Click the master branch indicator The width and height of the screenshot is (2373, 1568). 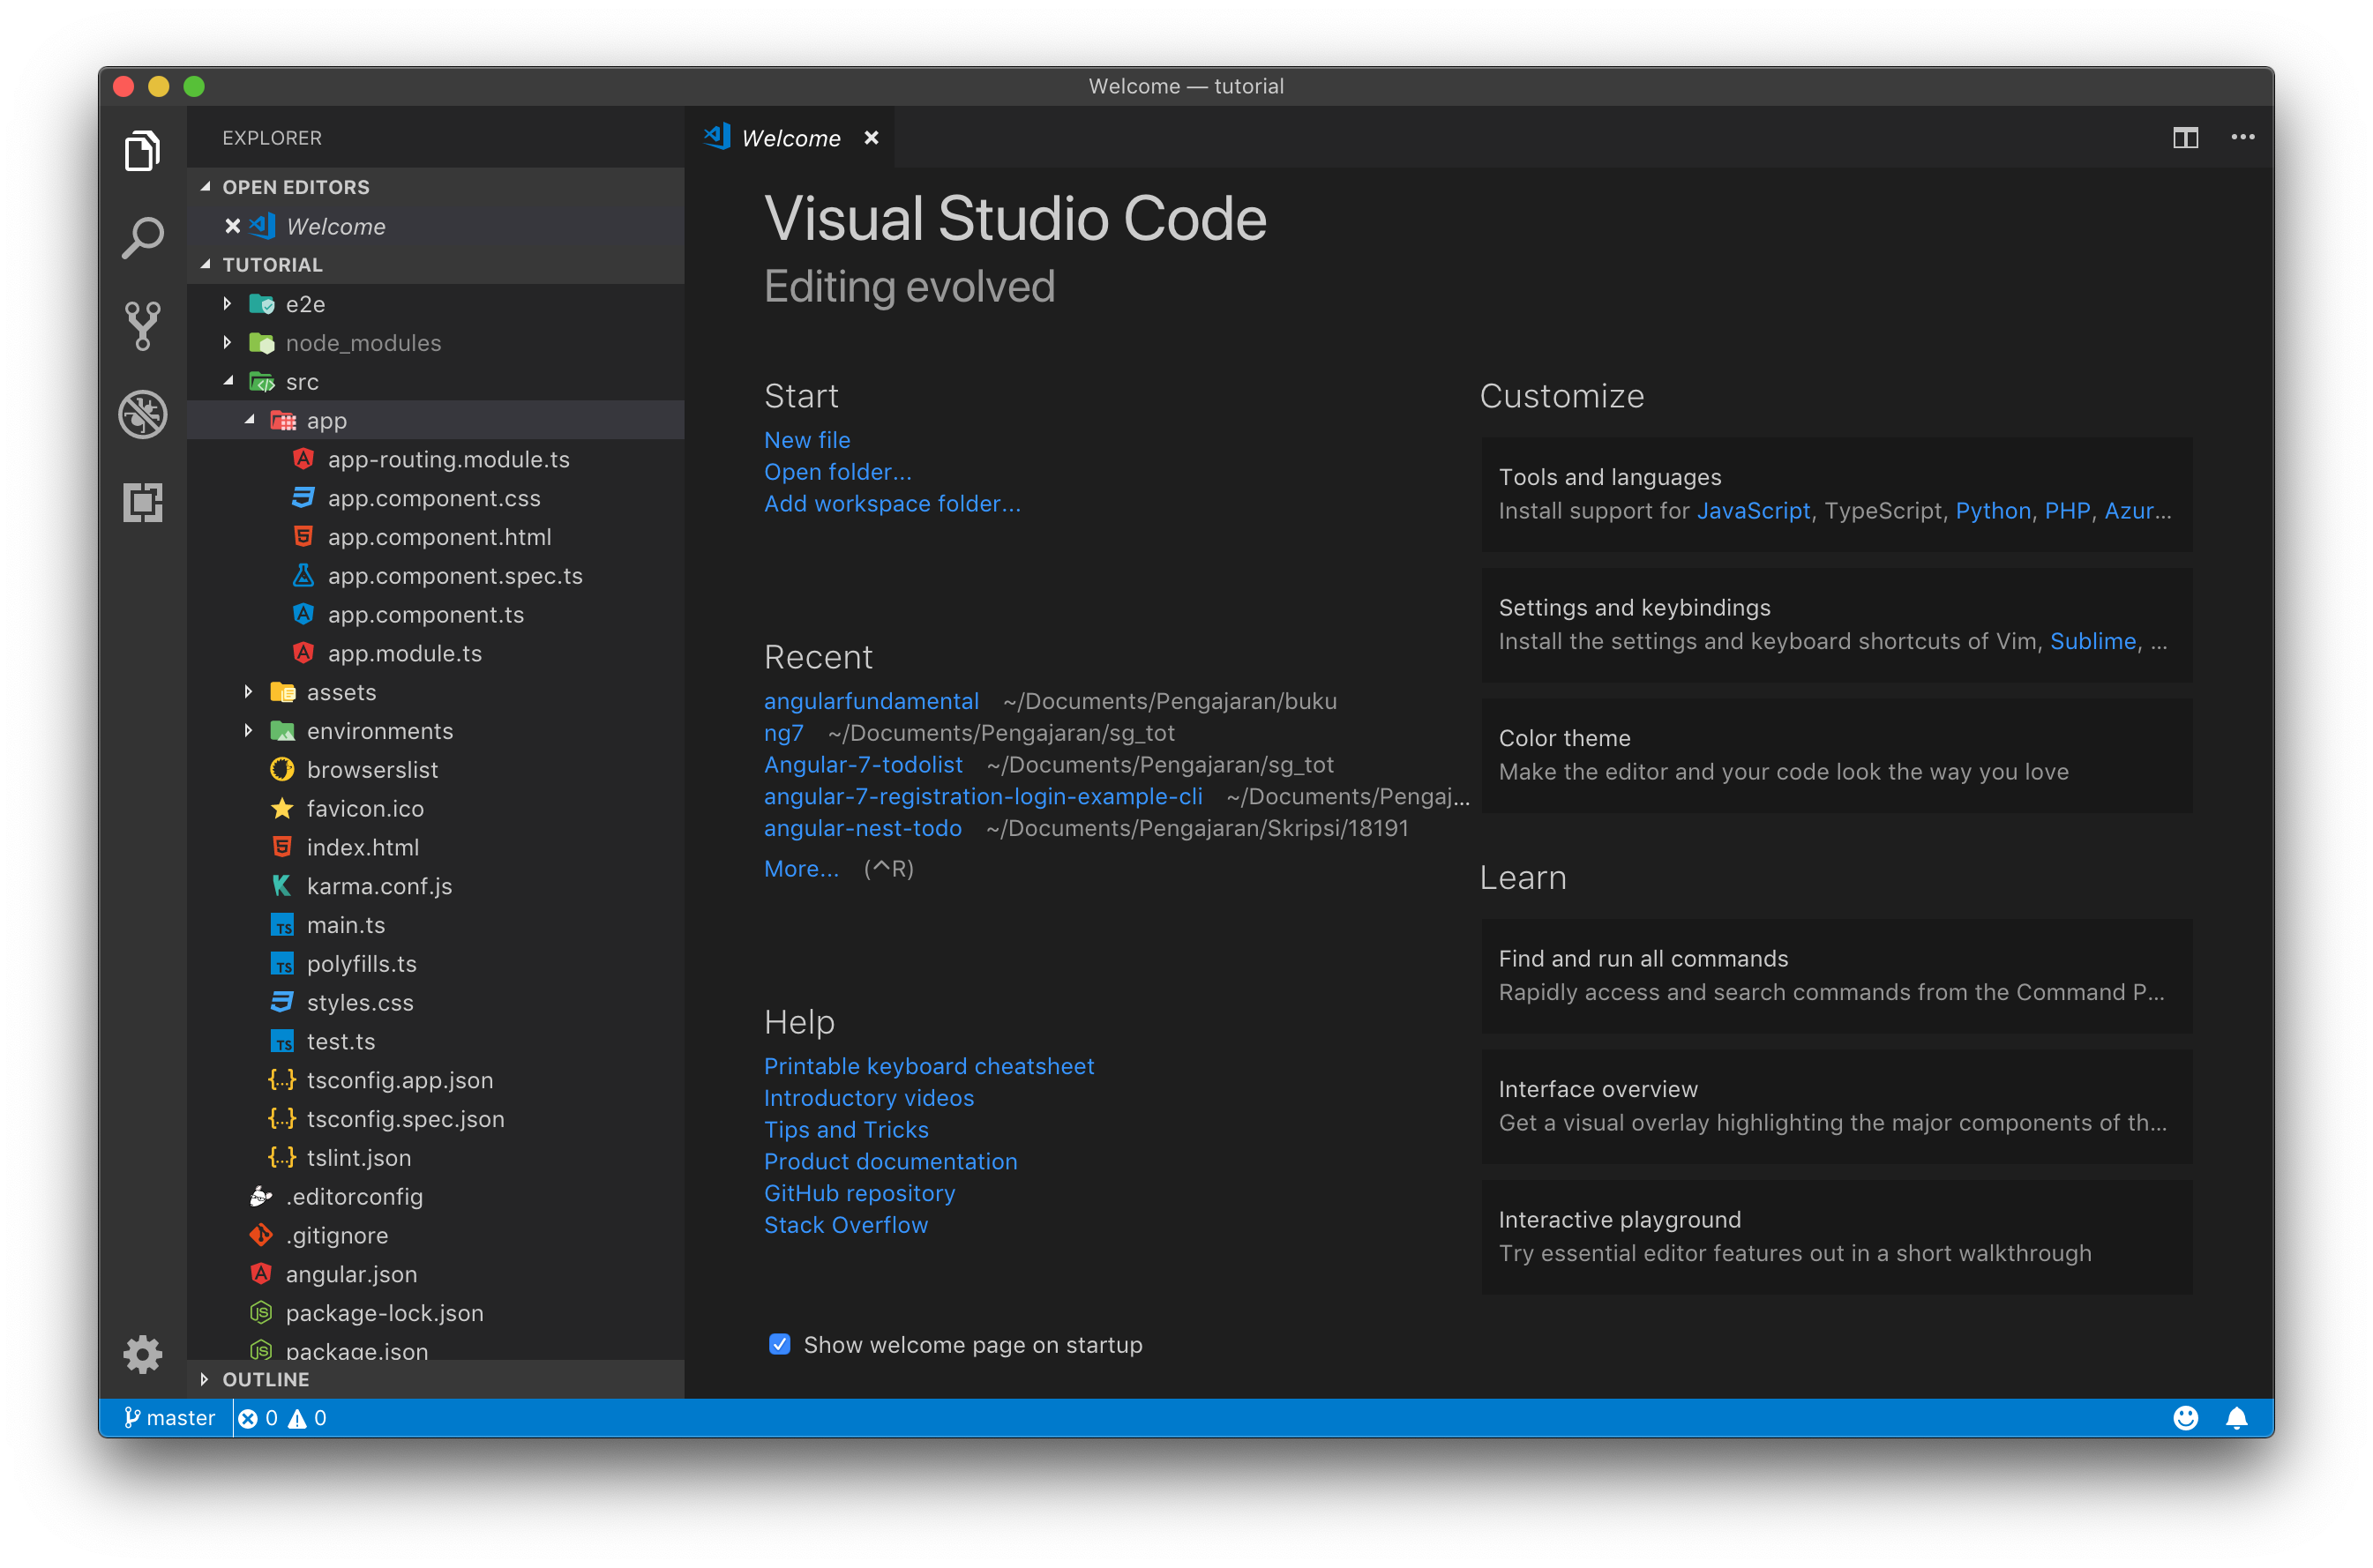[x=169, y=1418]
